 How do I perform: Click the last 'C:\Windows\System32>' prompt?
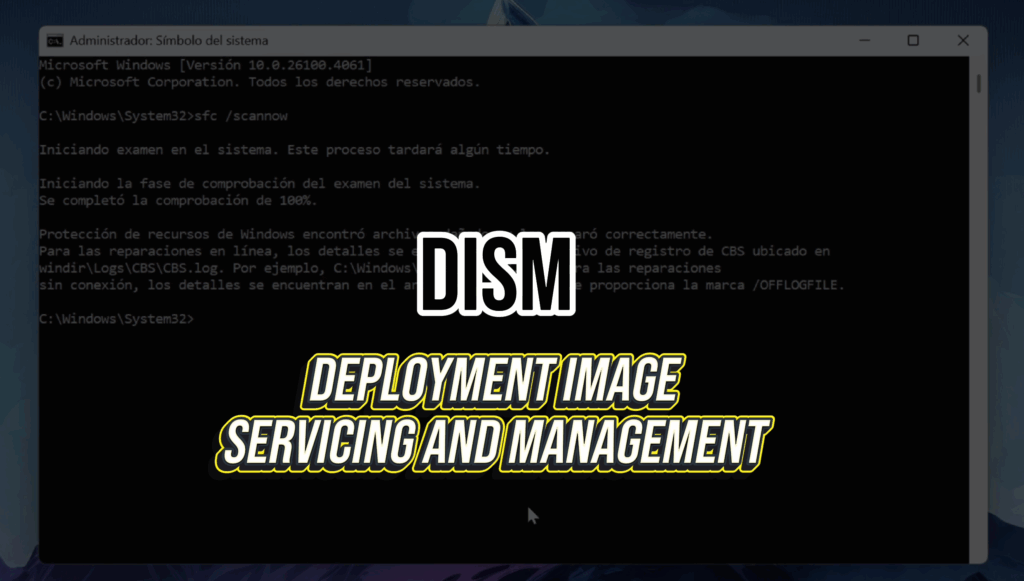pyautogui.click(x=116, y=319)
